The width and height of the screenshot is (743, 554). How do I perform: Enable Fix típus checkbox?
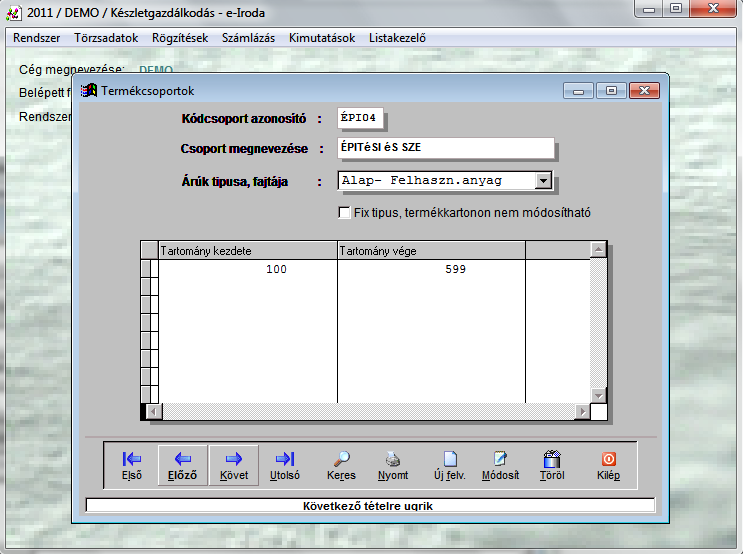tap(345, 213)
